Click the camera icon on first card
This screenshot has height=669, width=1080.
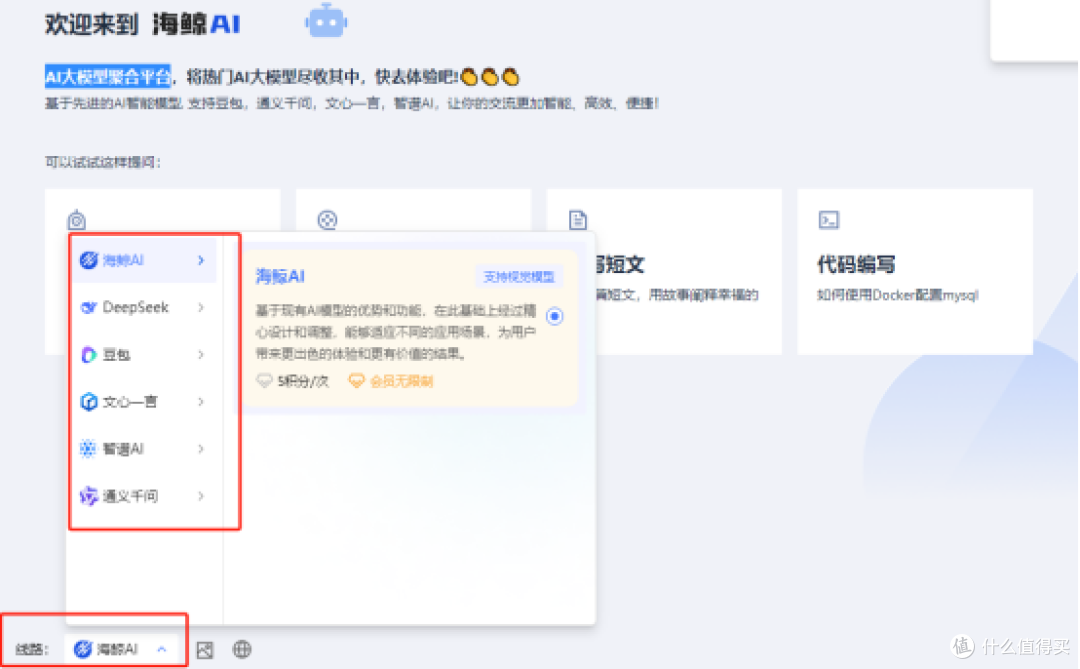click(76, 220)
